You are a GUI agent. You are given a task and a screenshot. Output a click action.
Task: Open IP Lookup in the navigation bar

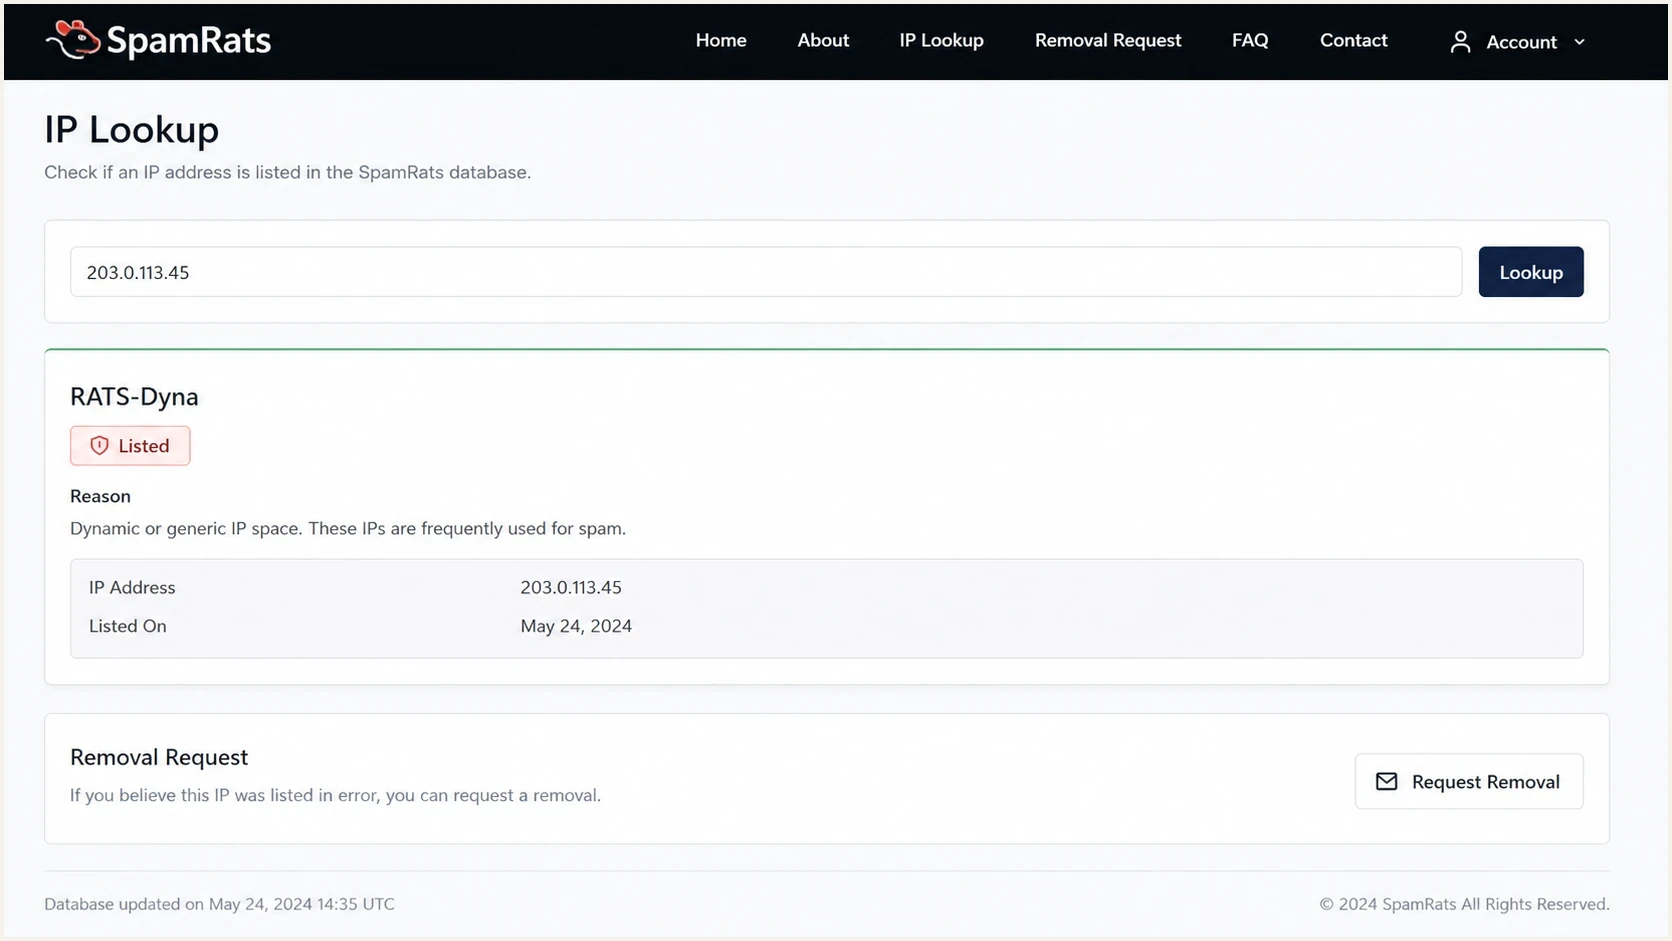(941, 40)
